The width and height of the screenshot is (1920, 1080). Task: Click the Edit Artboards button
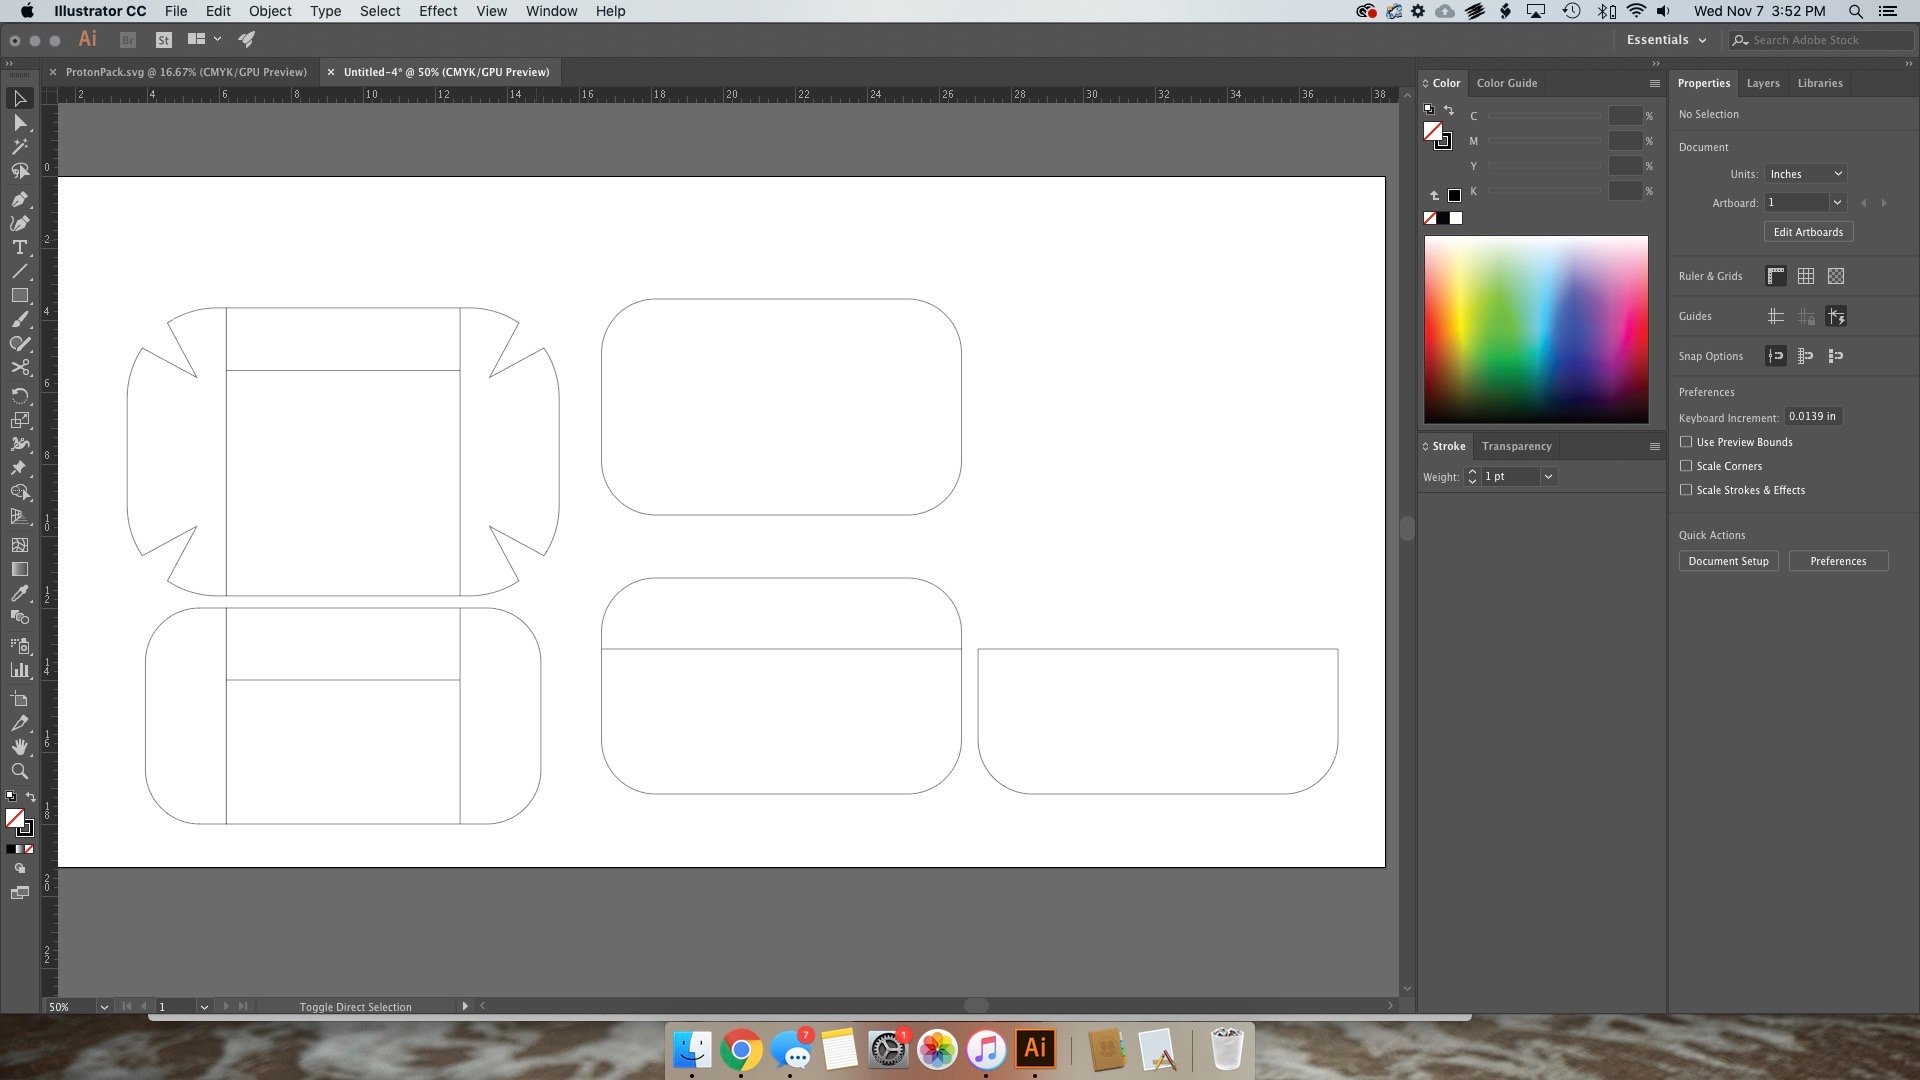click(1807, 232)
